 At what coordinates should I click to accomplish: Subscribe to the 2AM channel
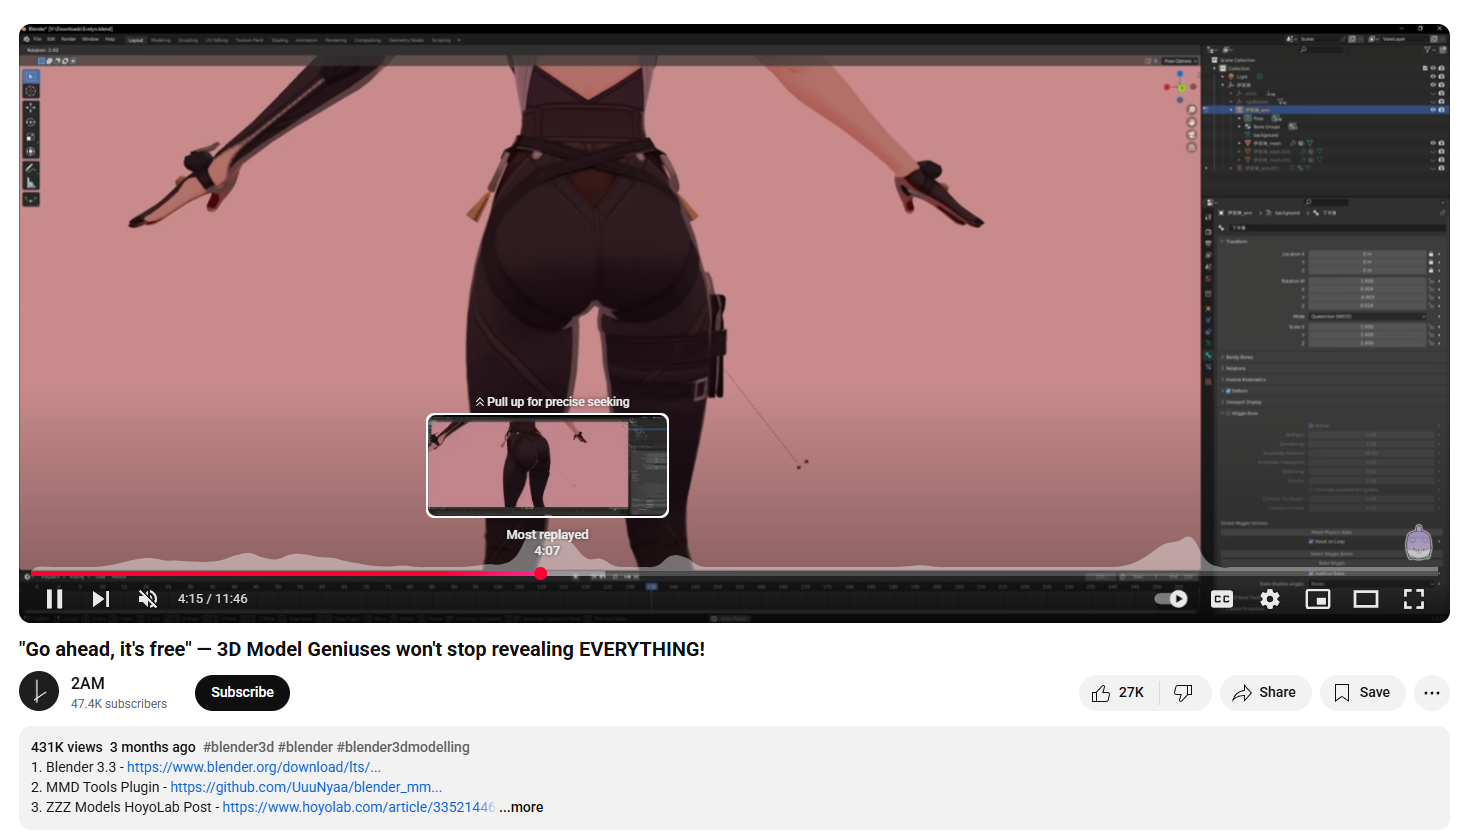point(242,693)
